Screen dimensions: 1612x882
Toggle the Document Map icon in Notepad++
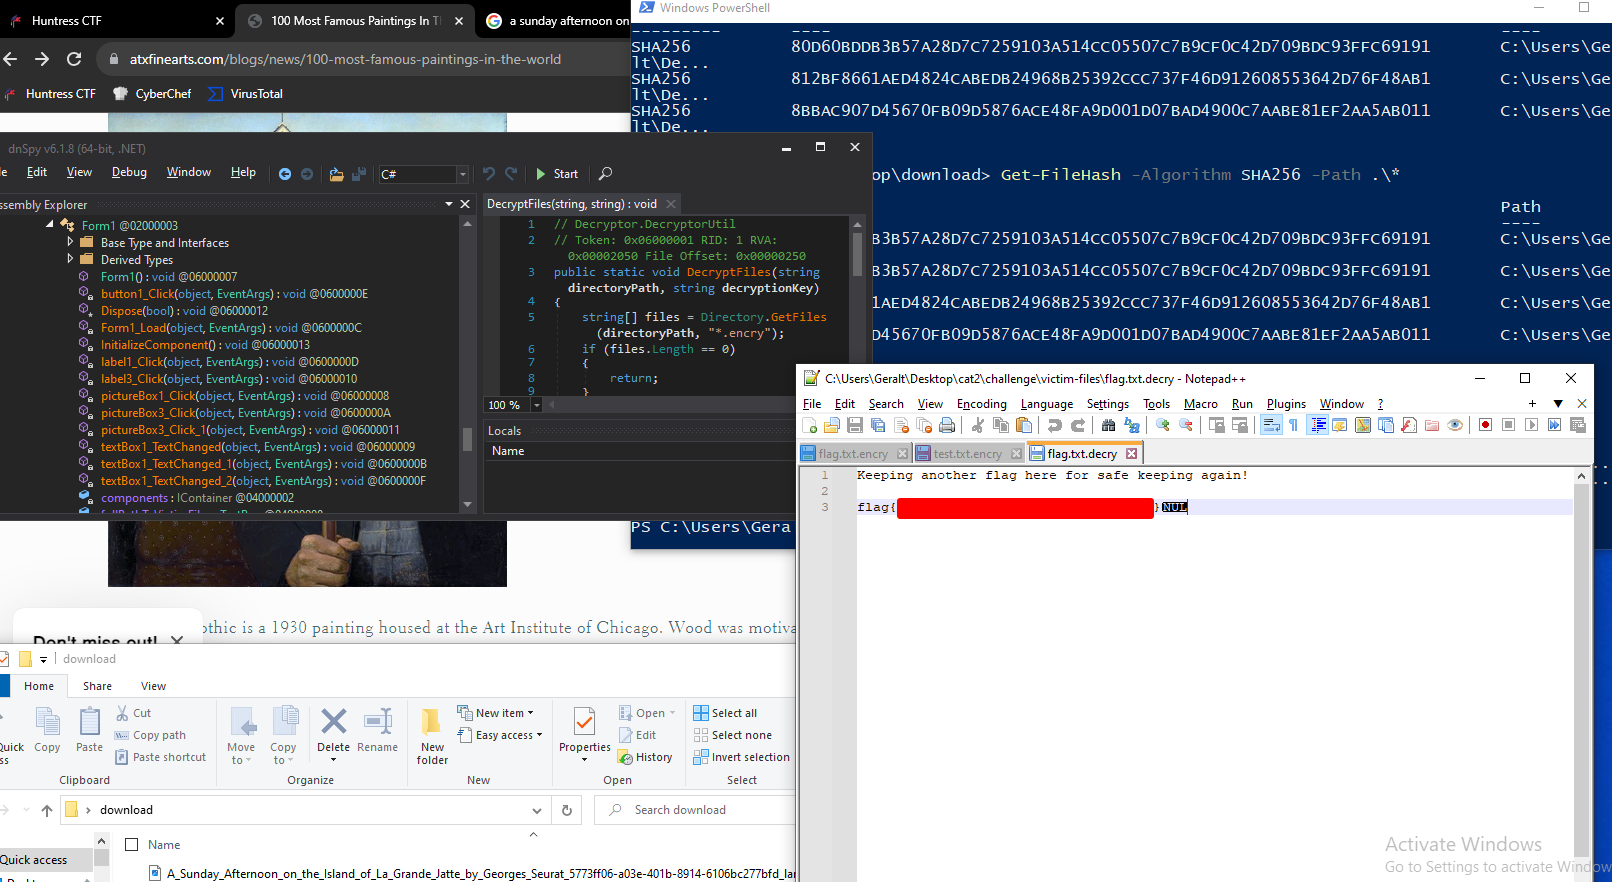[1363, 425]
